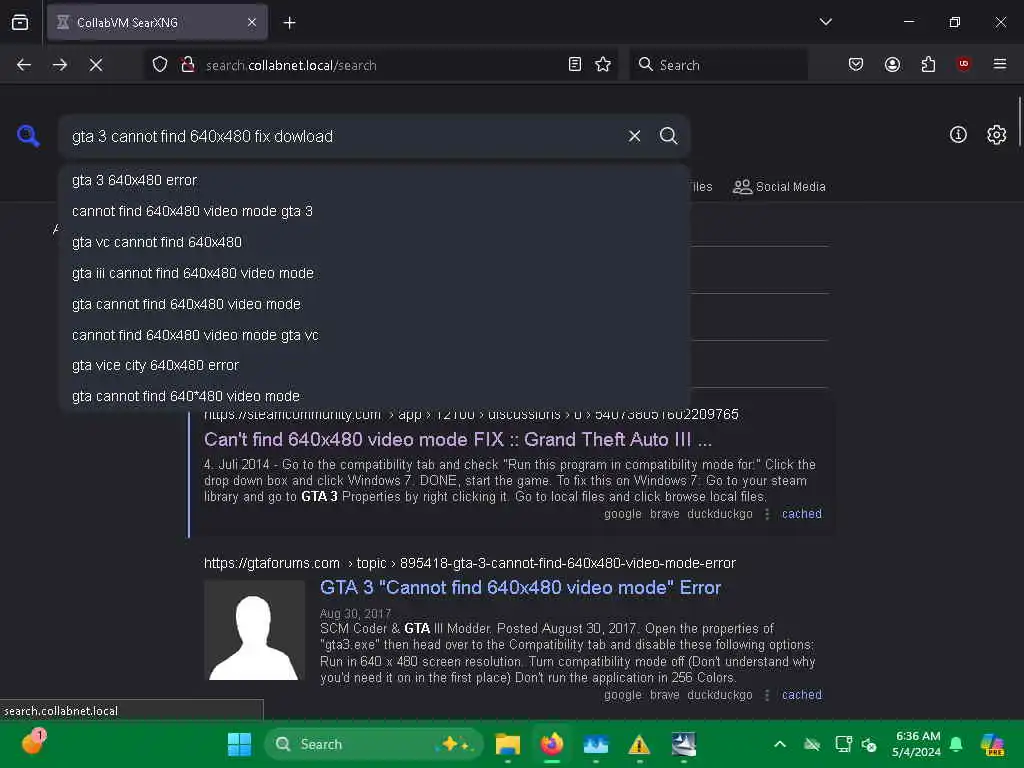Click the page vertical scrollbar
The width and height of the screenshot is (1024, 768).
1019,123
